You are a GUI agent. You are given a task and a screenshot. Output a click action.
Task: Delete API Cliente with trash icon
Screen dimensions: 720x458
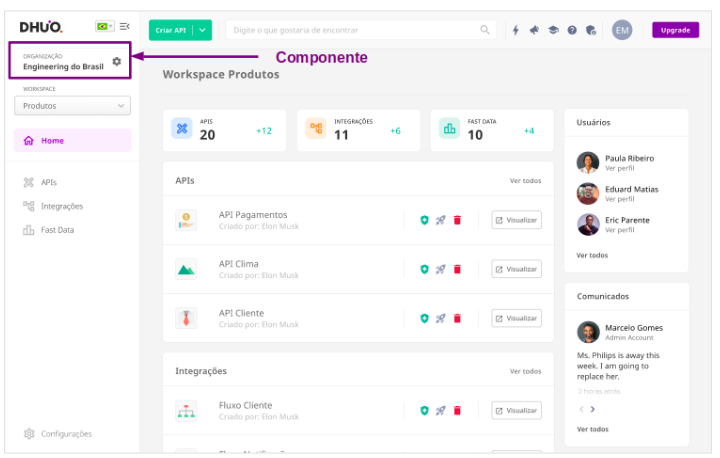tap(457, 319)
